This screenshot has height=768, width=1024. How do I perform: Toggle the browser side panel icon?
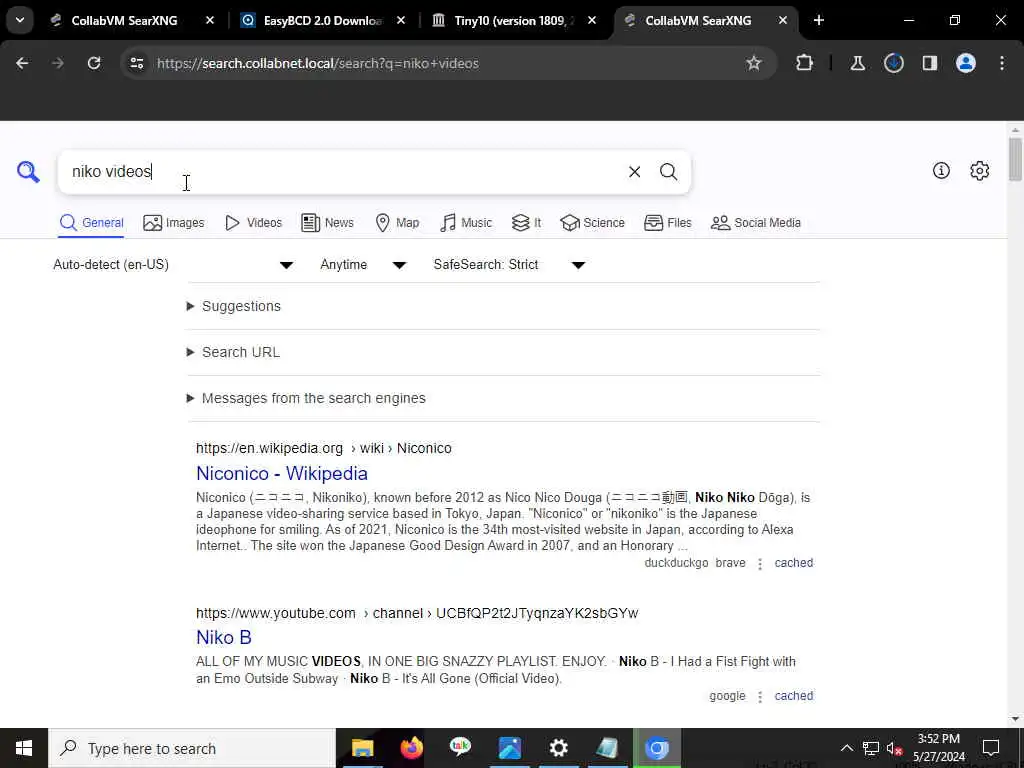[929, 63]
